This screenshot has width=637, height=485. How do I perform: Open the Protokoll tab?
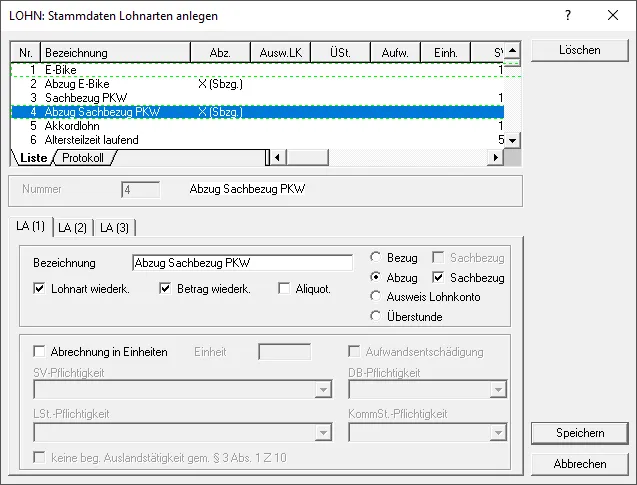pos(83,158)
